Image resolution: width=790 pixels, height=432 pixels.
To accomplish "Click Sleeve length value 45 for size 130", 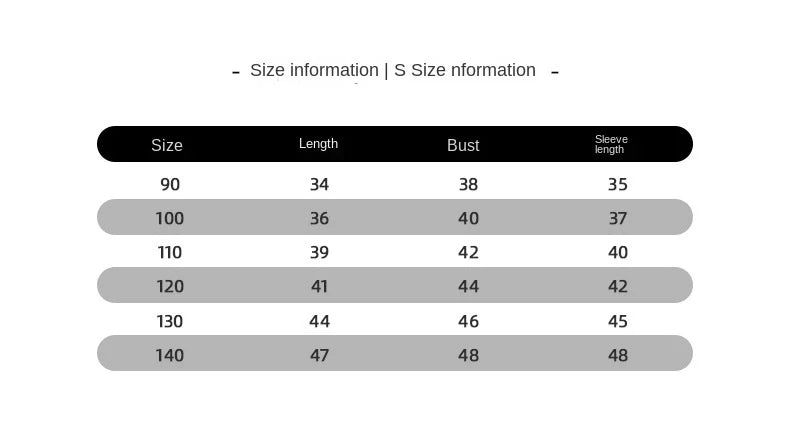I will [x=618, y=321].
